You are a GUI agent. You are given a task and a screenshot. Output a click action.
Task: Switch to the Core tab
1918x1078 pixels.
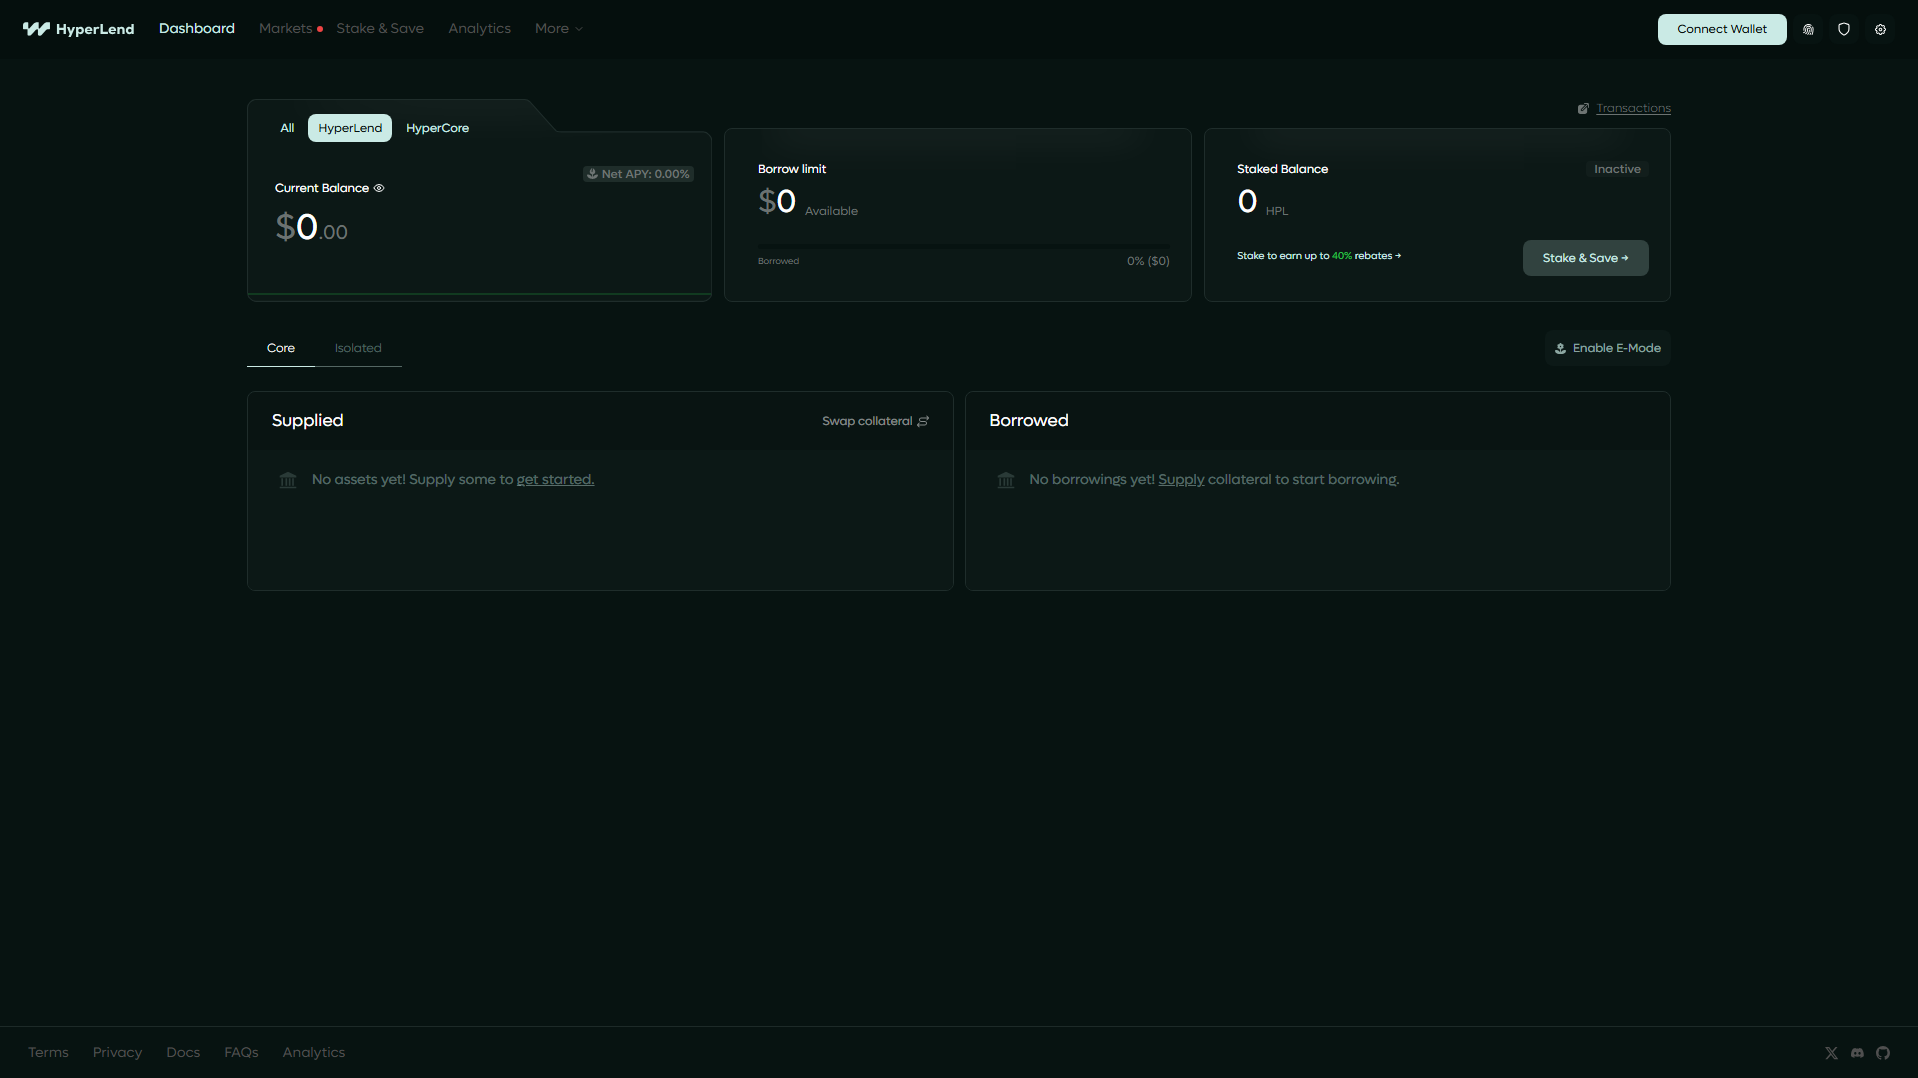[281, 348]
